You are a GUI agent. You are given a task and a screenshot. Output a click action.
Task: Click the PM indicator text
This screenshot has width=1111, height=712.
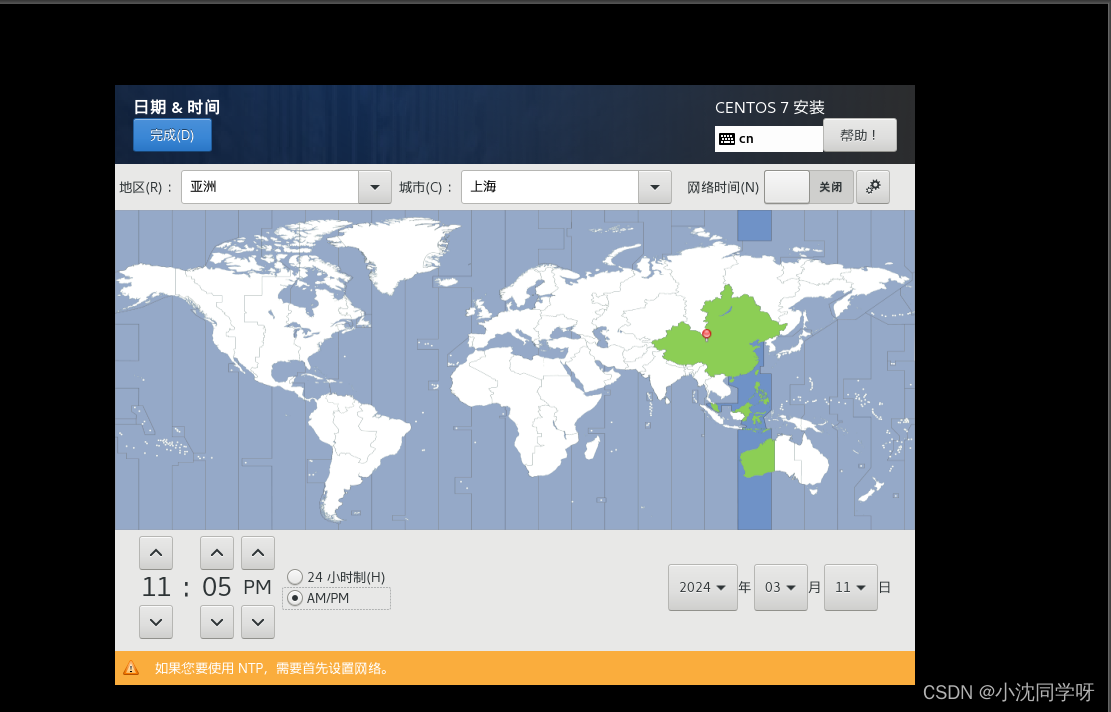(x=258, y=587)
